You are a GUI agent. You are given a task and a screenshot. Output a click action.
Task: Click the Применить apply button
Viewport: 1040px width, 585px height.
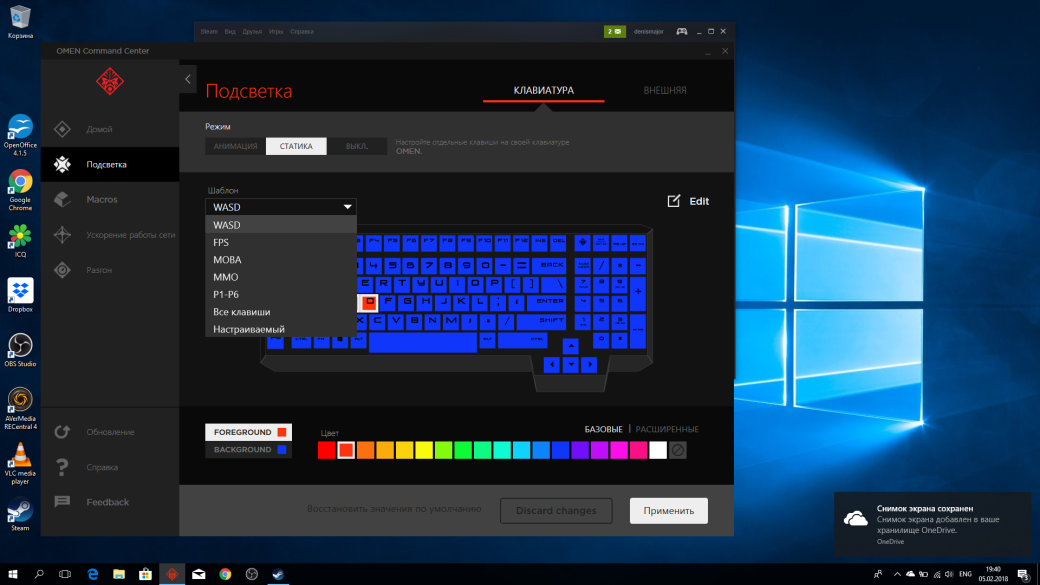point(669,511)
